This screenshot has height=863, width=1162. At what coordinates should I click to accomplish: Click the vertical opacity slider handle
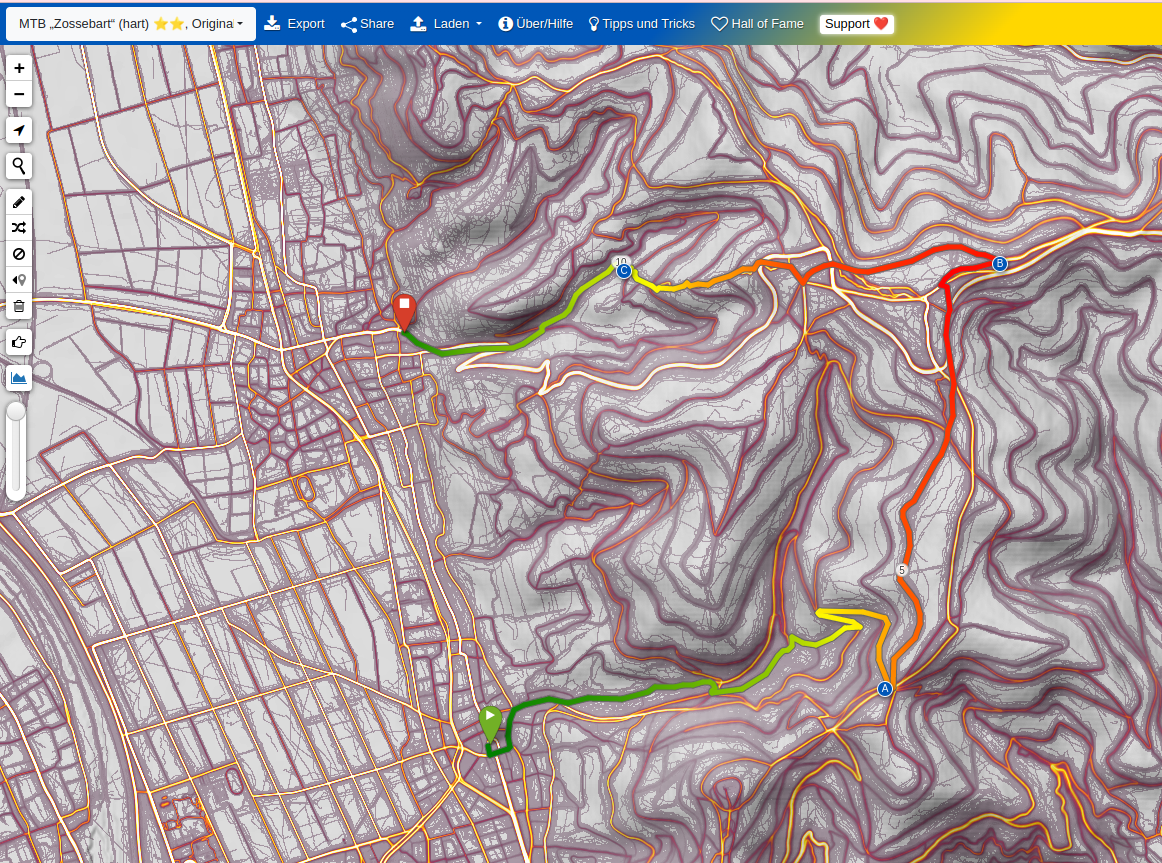pos(16,411)
